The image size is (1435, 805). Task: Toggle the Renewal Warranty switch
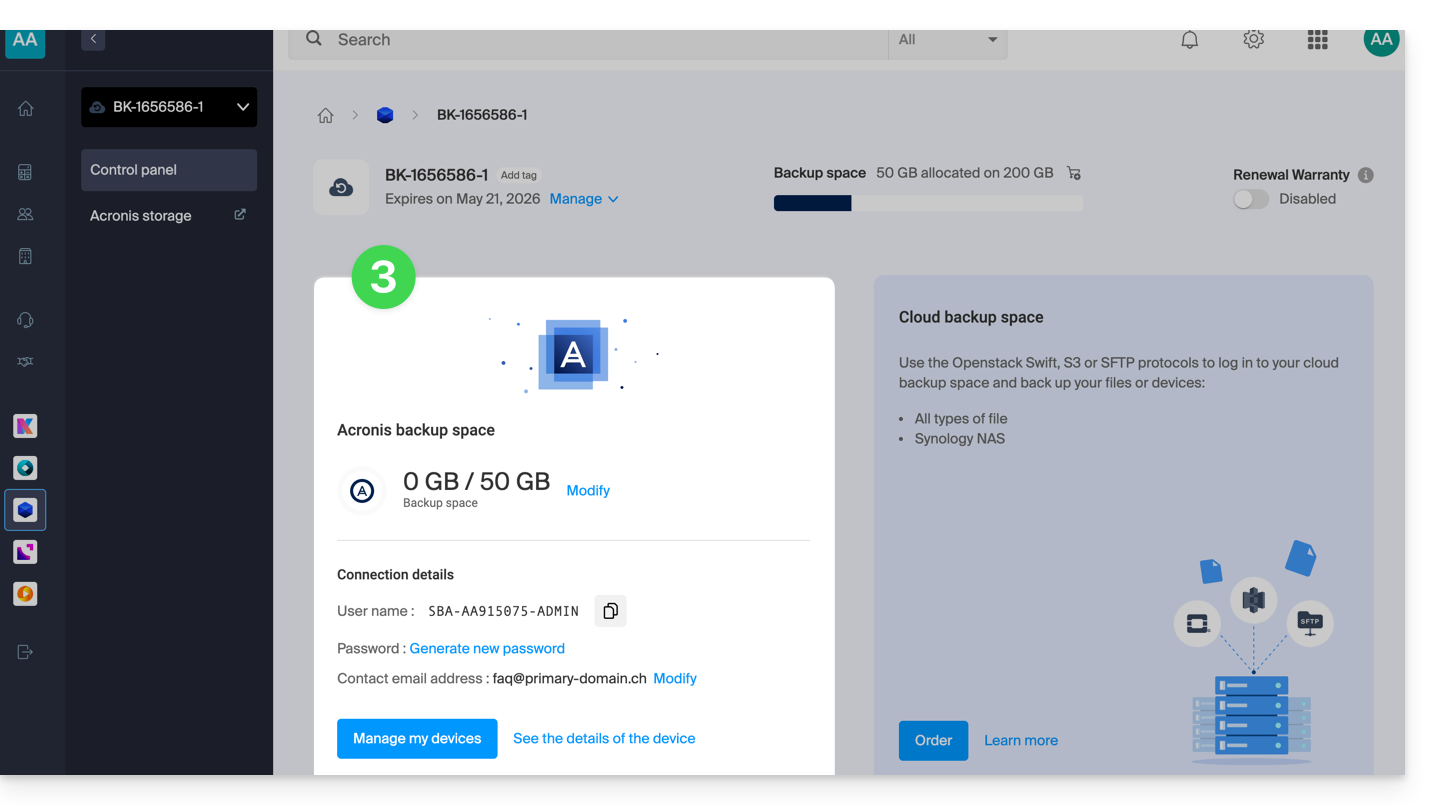(x=1250, y=199)
